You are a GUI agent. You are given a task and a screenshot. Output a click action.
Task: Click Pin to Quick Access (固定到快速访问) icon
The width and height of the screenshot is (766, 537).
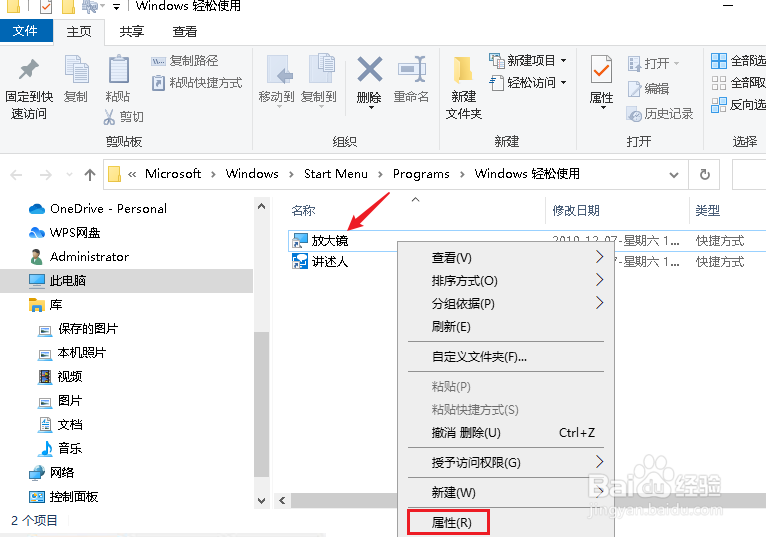pyautogui.click(x=28, y=69)
